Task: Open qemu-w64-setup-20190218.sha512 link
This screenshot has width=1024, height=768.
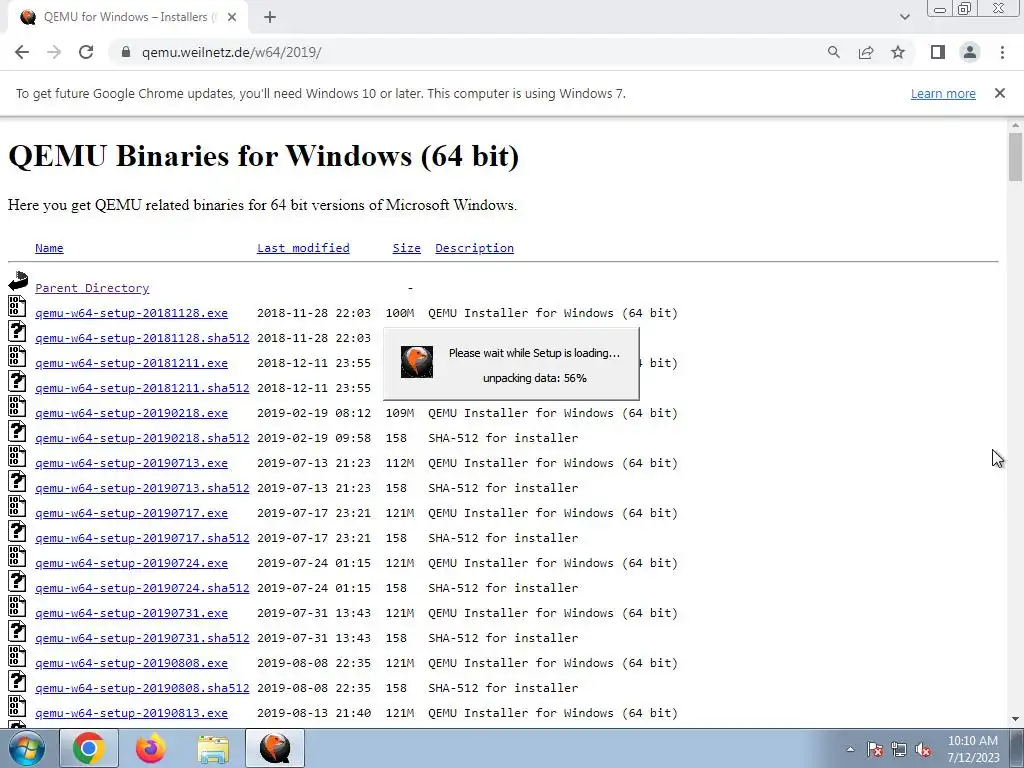Action: pyautogui.click(x=142, y=438)
